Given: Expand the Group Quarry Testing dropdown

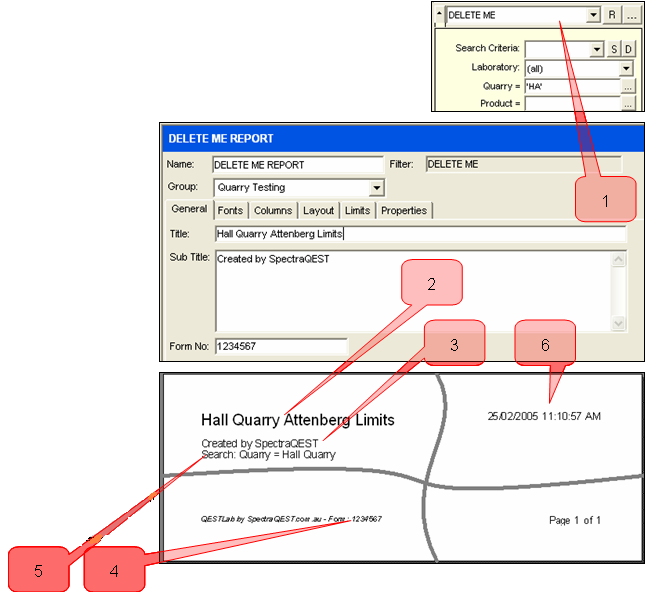Looking at the screenshot, I should click(x=376, y=187).
